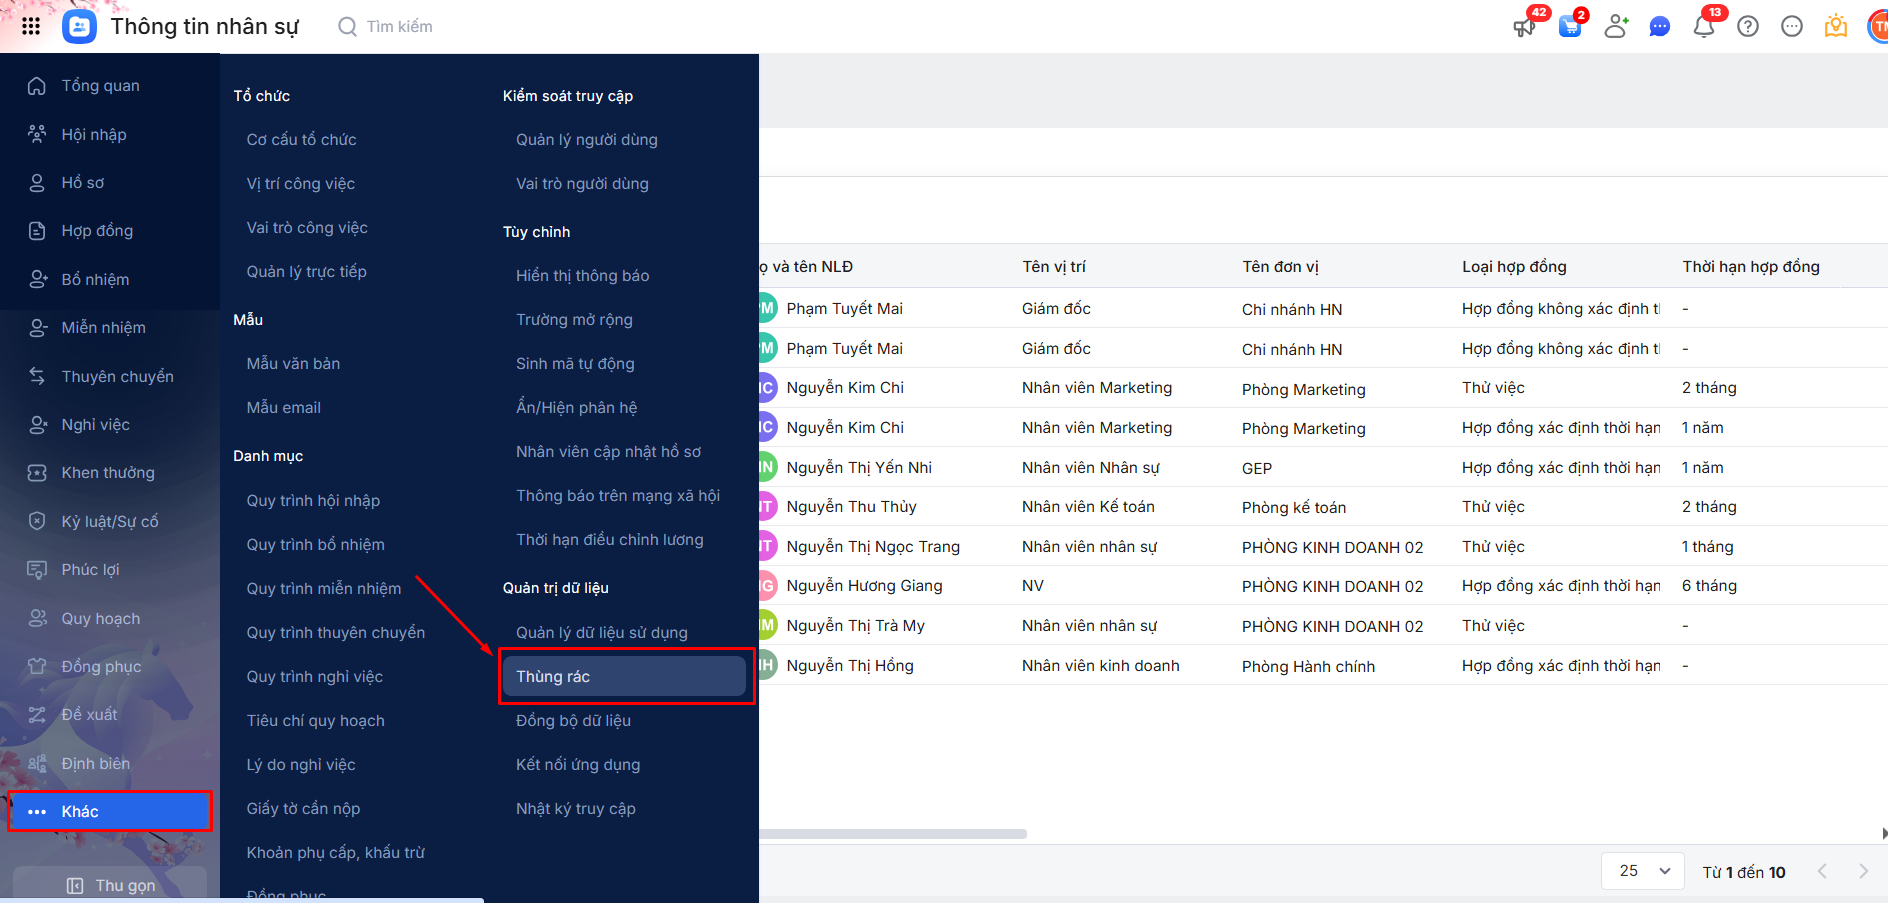Select Tổng quan in the sidebar
The image size is (1888, 903).
pos(100,86)
